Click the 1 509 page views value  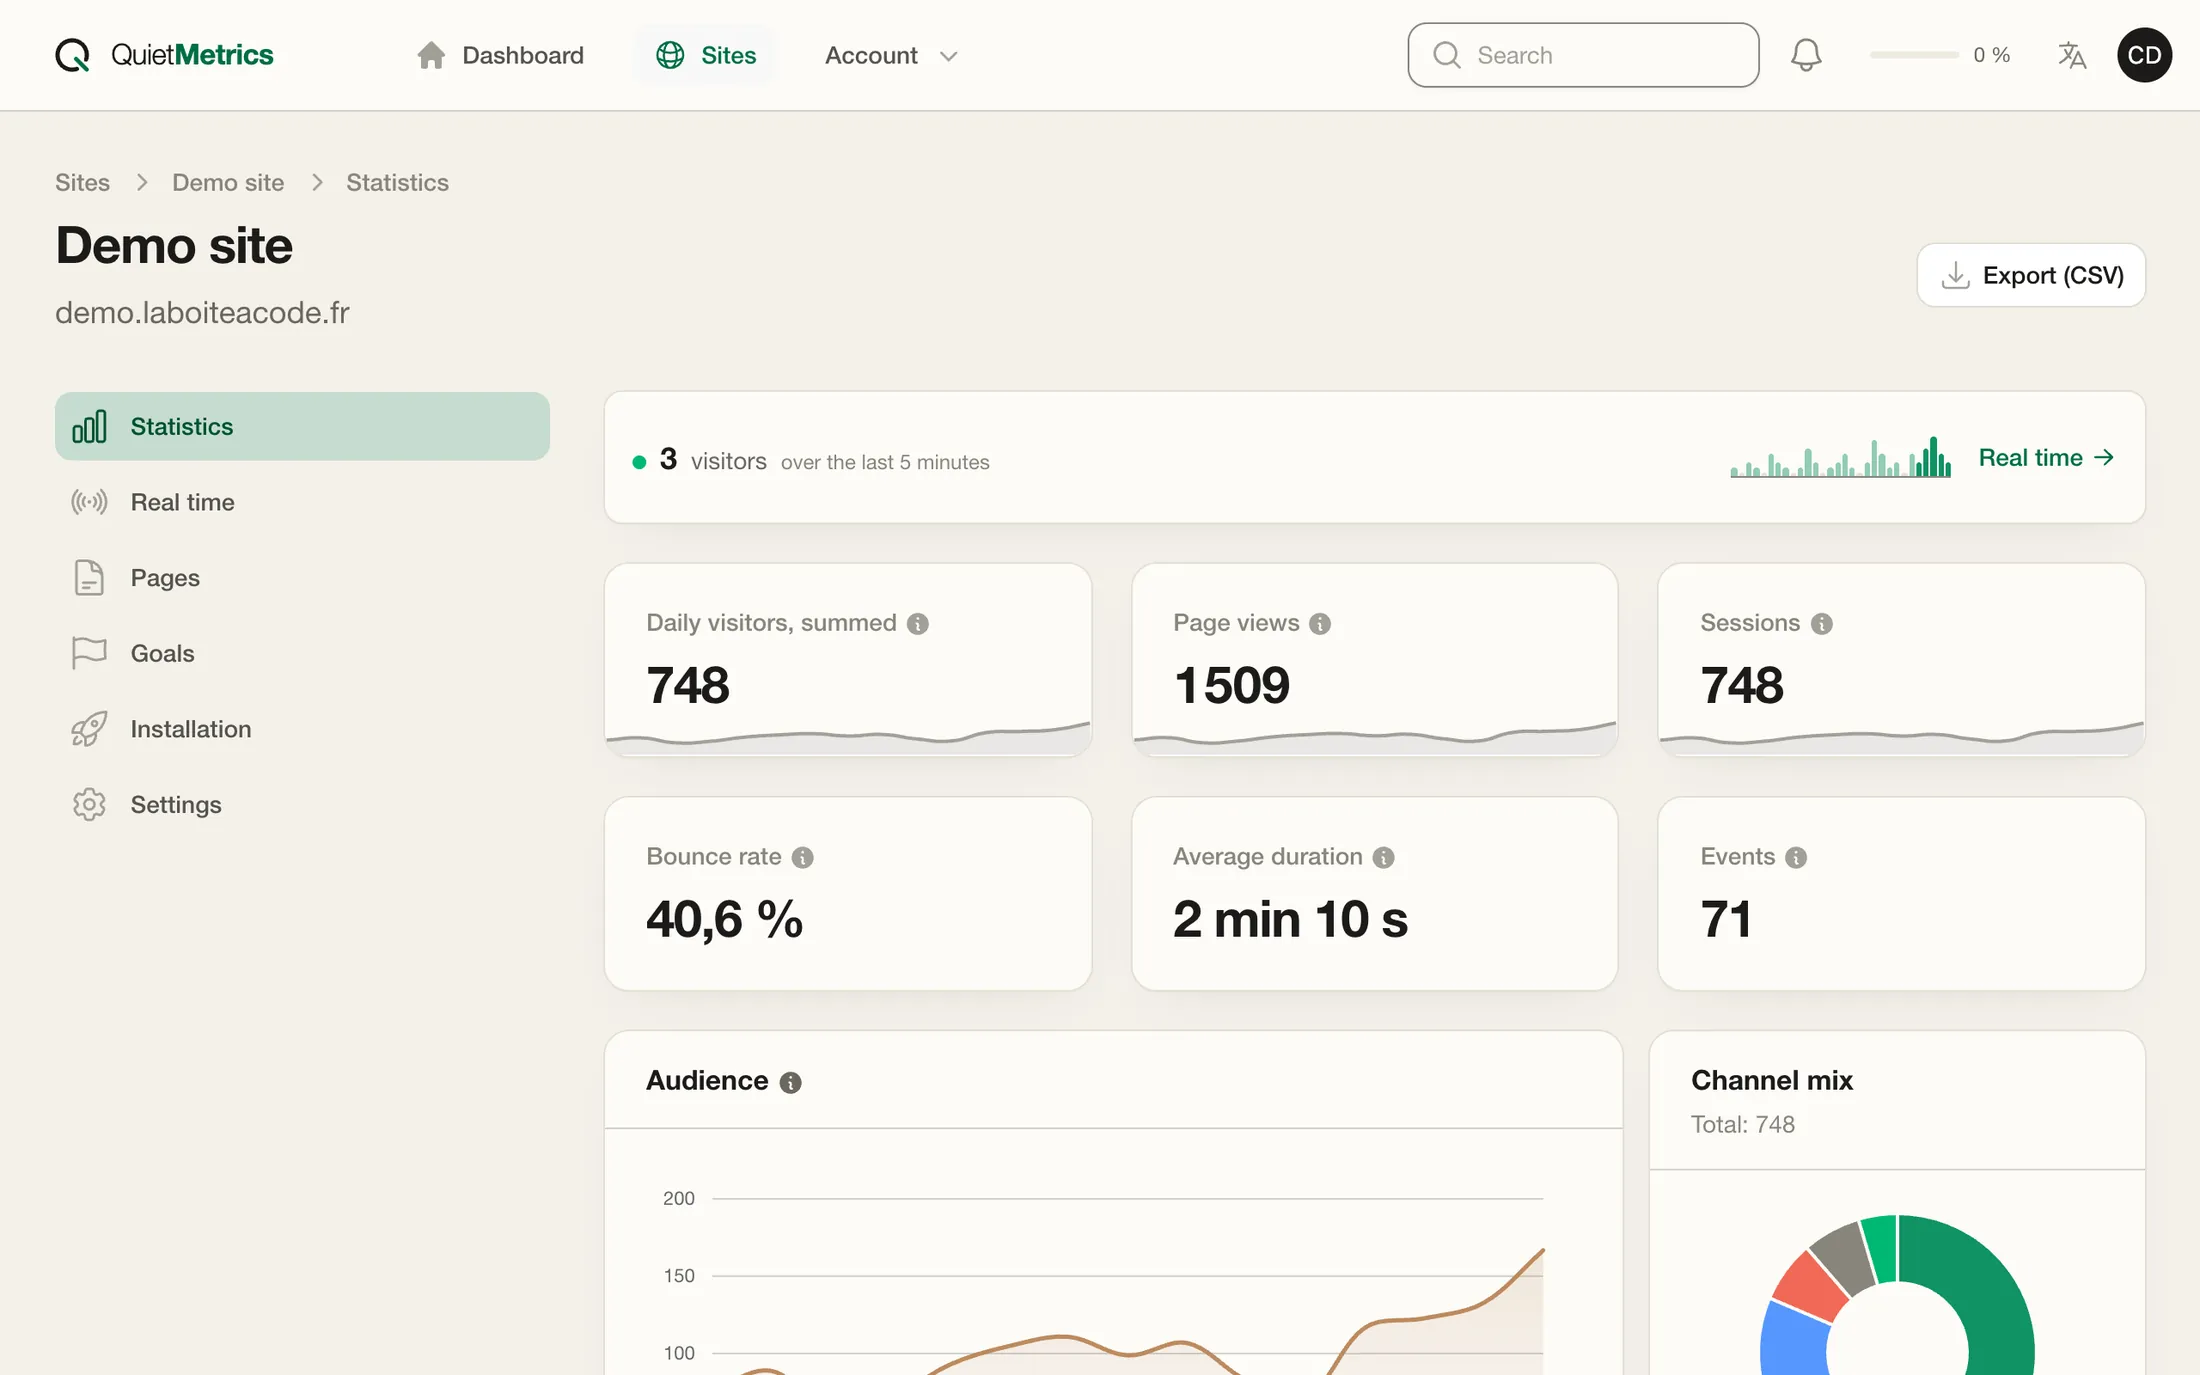pyautogui.click(x=1232, y=685)
